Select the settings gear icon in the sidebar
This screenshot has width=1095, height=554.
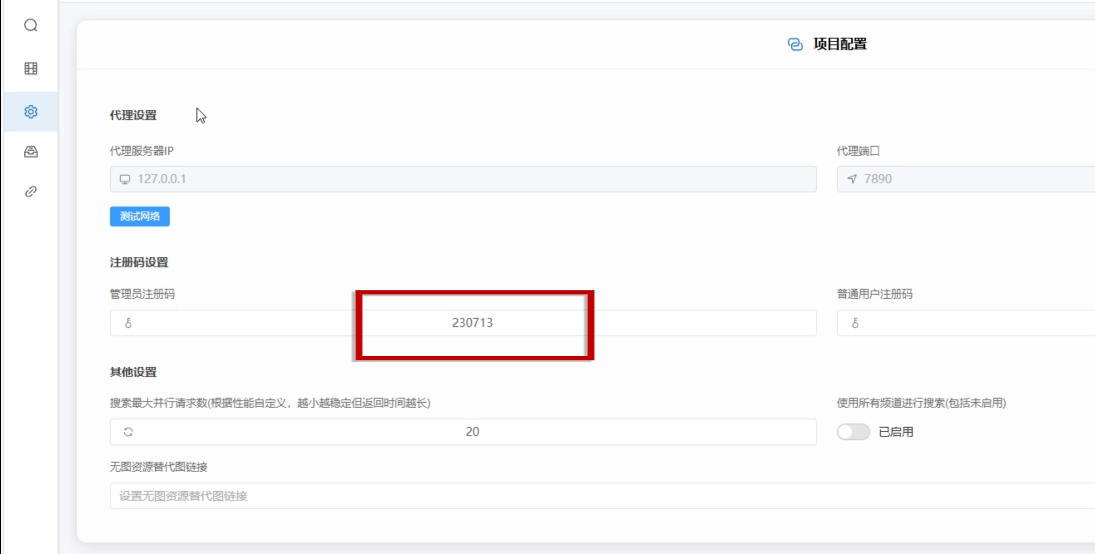point(30,112)
